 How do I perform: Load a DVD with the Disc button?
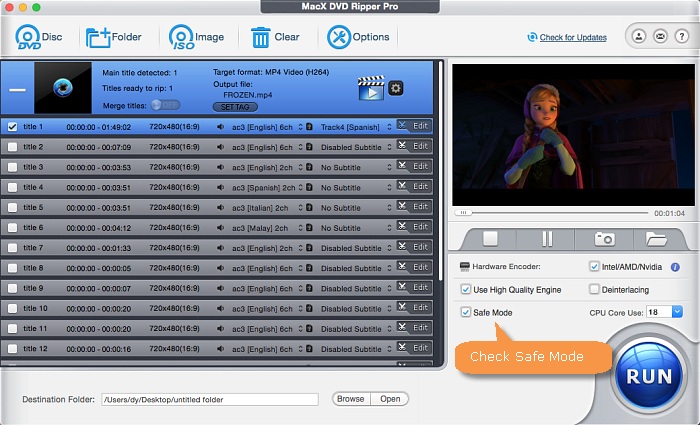(x=38, y=37)
